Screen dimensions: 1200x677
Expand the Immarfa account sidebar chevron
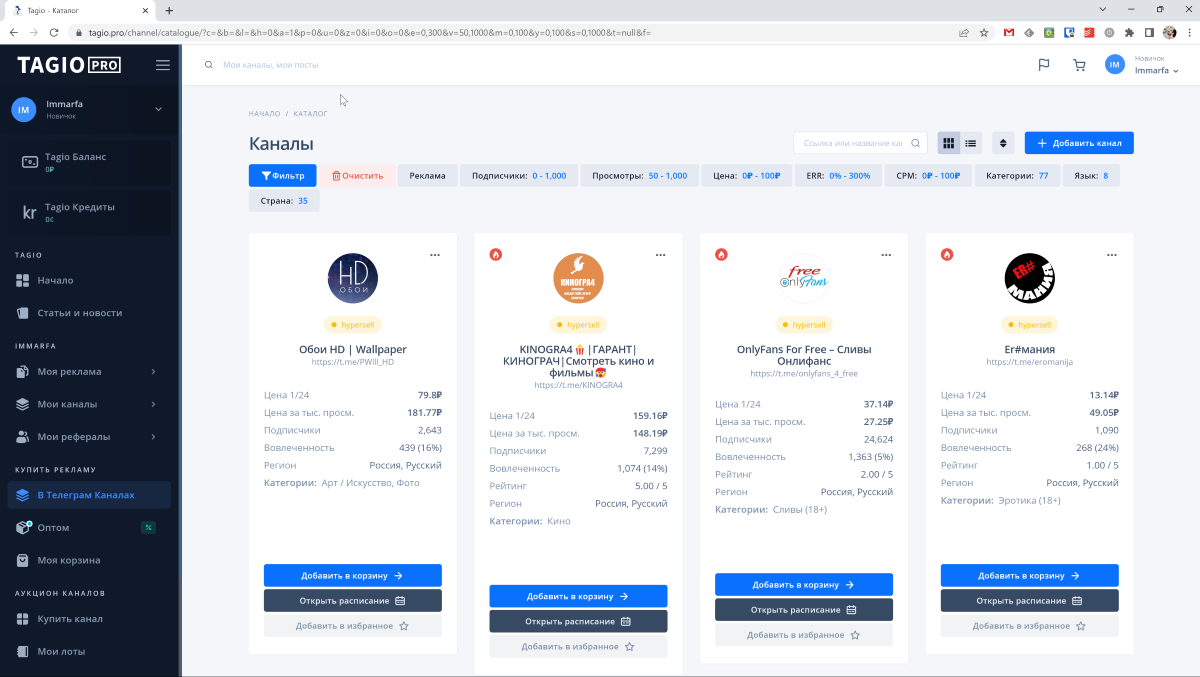click(x=158, y=109)
